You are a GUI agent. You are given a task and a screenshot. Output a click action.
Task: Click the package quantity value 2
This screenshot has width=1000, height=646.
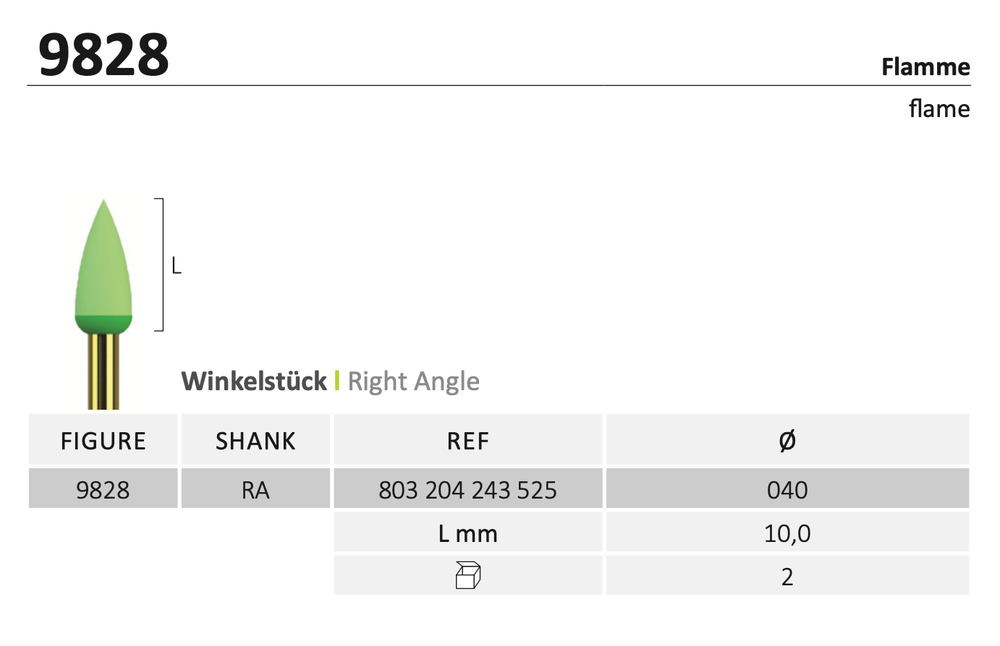click(787, 577)
